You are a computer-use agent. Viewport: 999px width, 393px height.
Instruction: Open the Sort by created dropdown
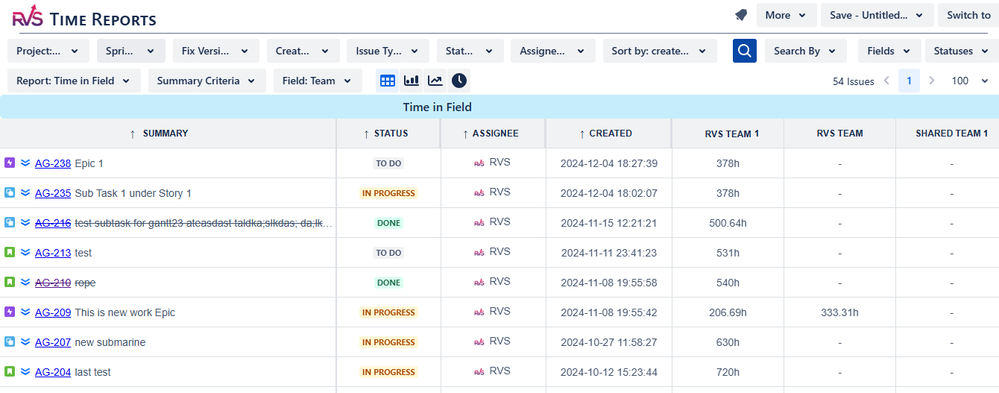point(659,51)
